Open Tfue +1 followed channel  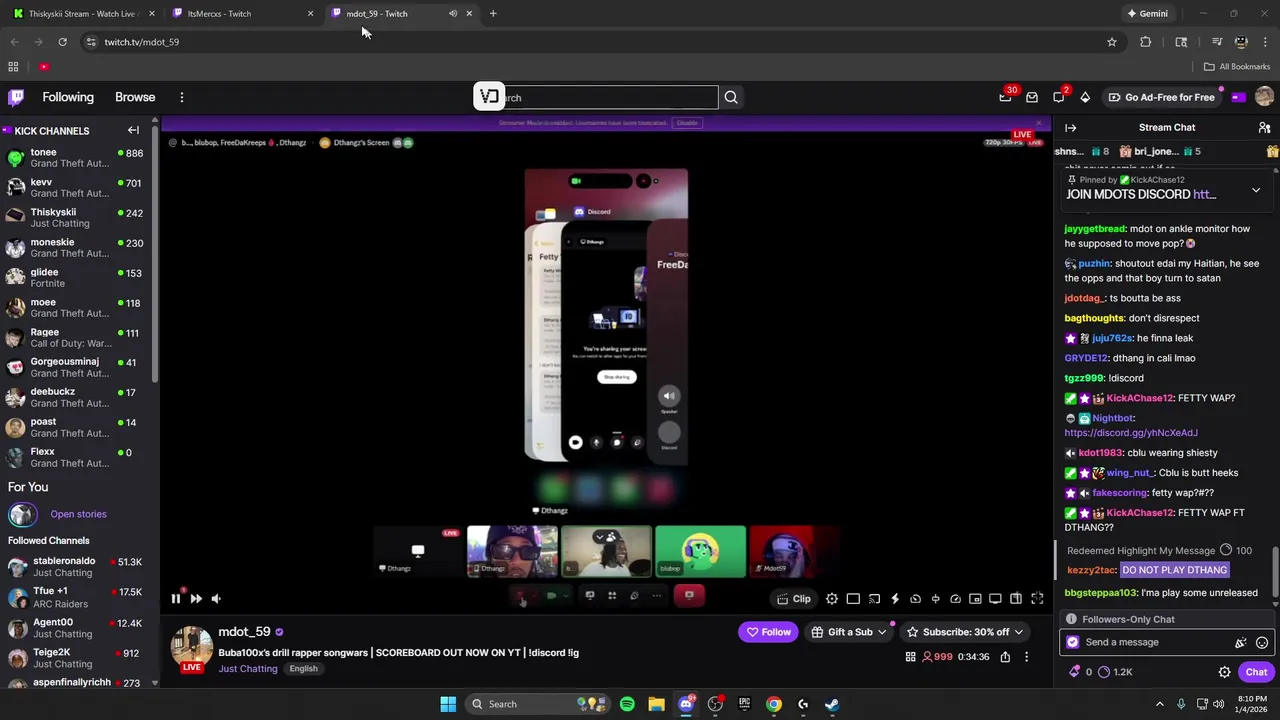(x=77, y=597)
